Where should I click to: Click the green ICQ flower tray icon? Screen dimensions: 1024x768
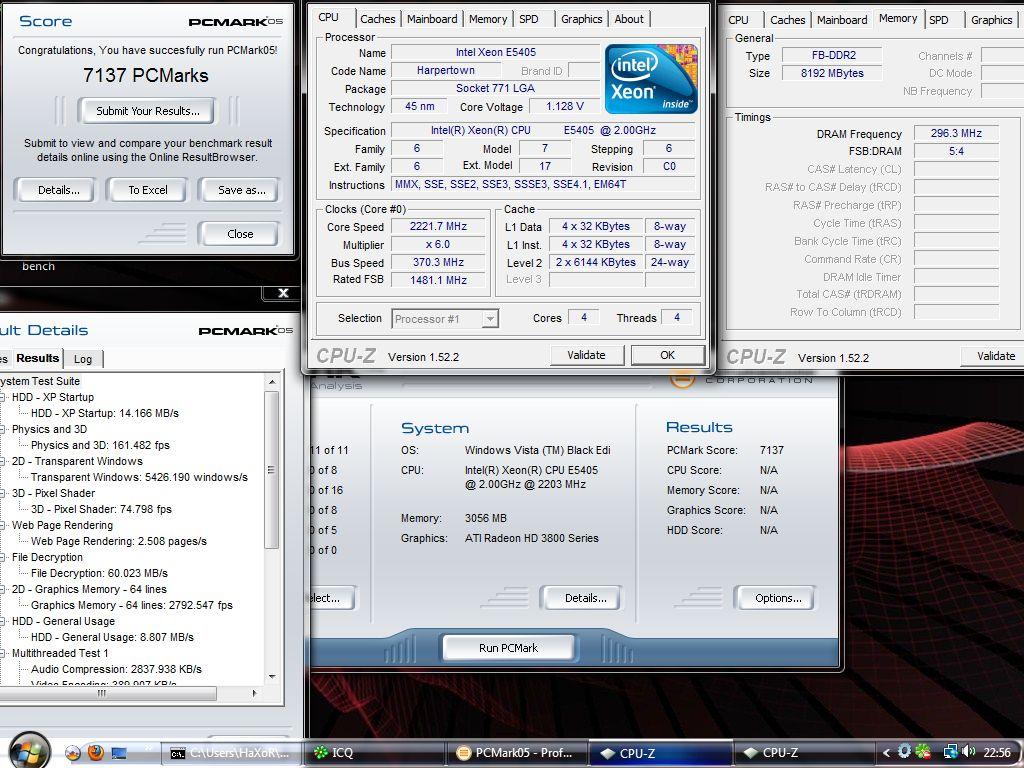[x=923, y=752]
